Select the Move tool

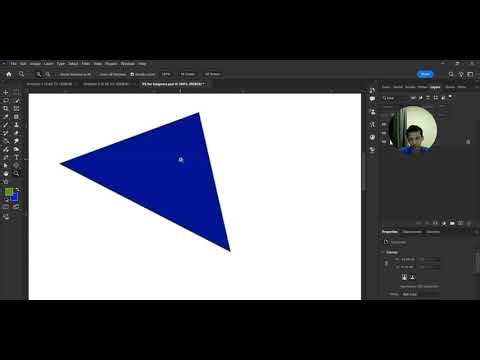coord(6,92)
